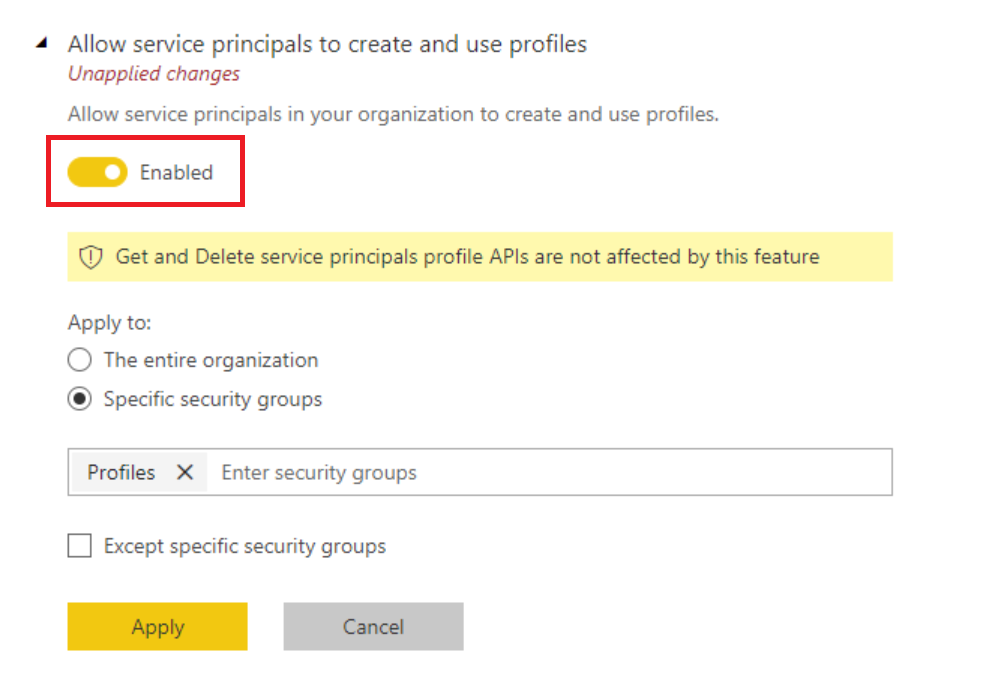Cancel the unapplied changes
The width and height of the screenshot is (981, 688).
click(373, 627)
